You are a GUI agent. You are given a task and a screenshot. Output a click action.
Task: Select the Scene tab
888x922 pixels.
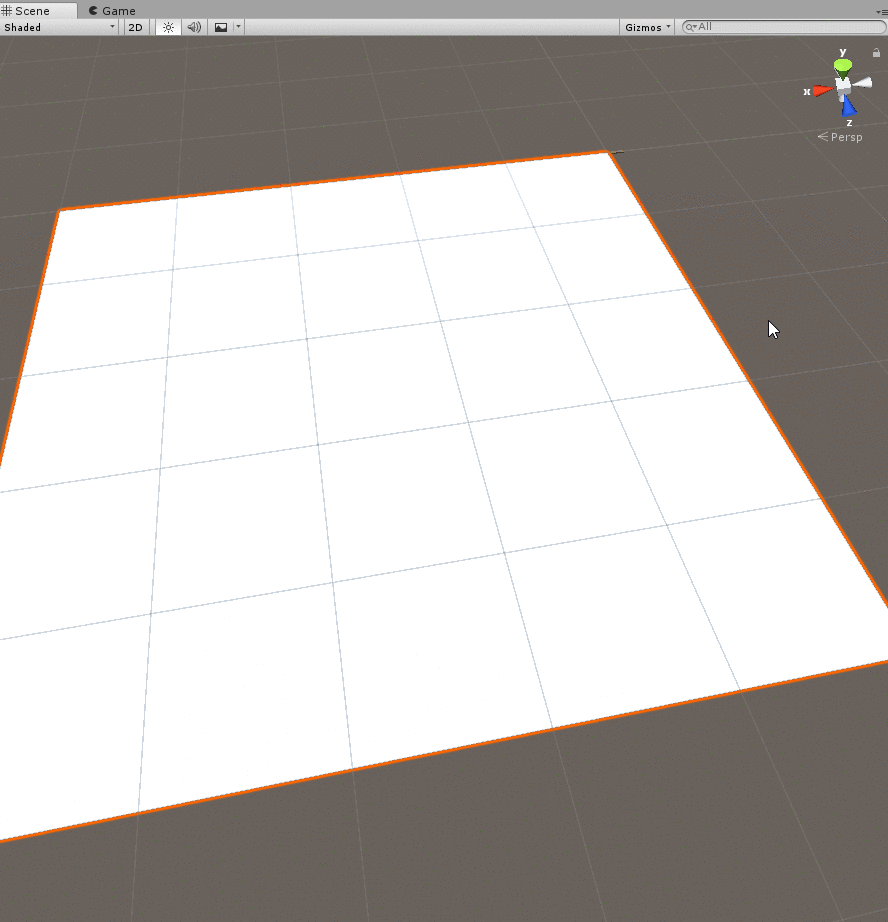(32, 11)
